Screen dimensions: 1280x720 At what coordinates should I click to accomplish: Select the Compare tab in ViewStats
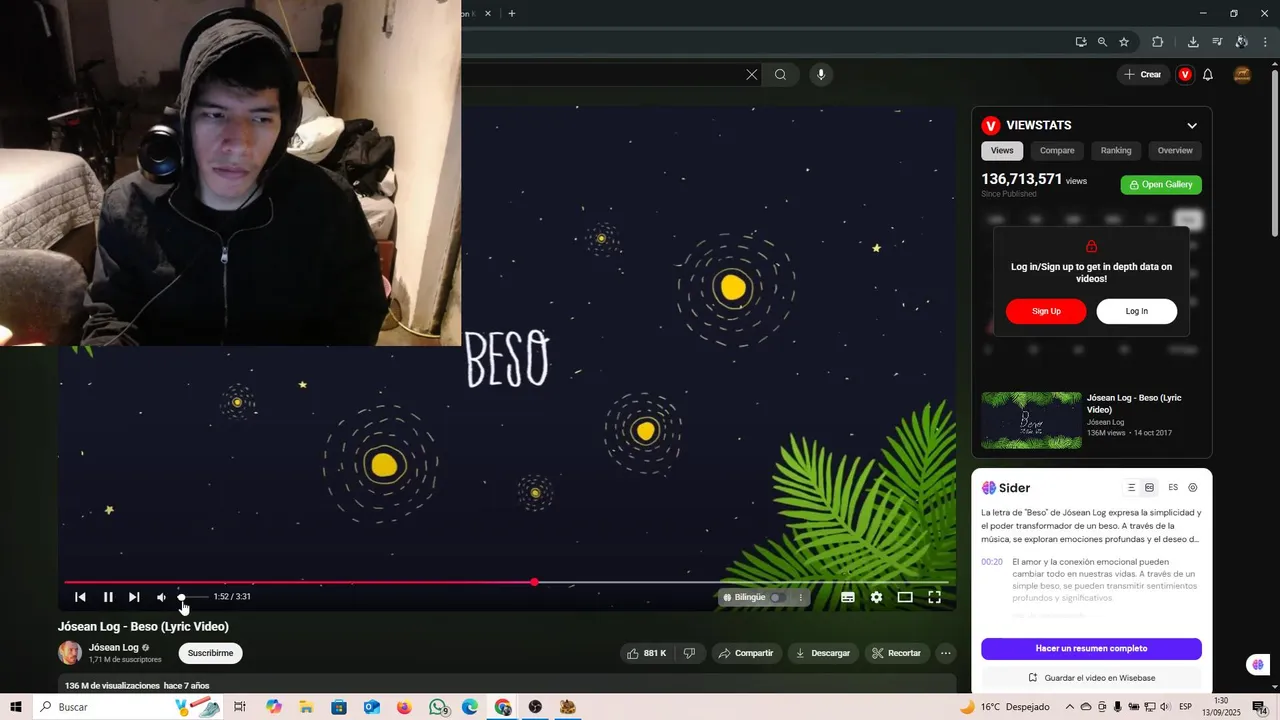point(1057,150)
